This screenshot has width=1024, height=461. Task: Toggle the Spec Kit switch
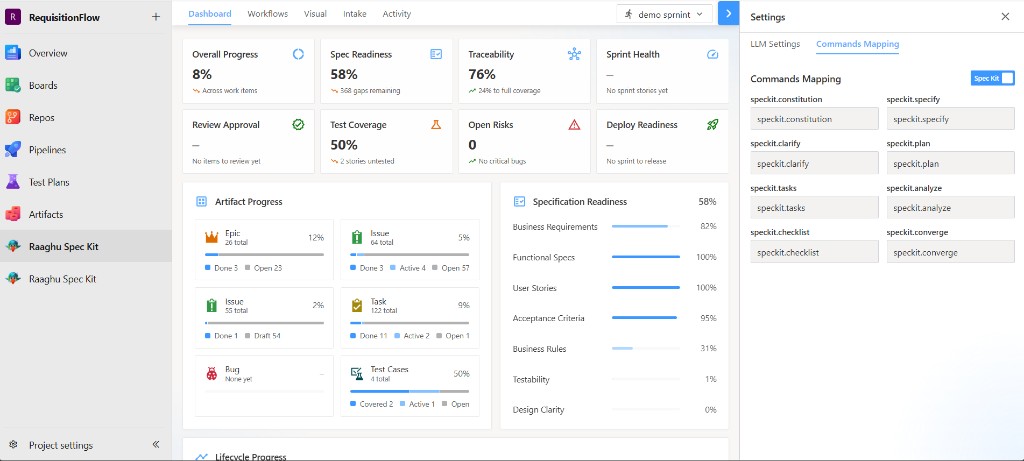click(x=993, y=78)
